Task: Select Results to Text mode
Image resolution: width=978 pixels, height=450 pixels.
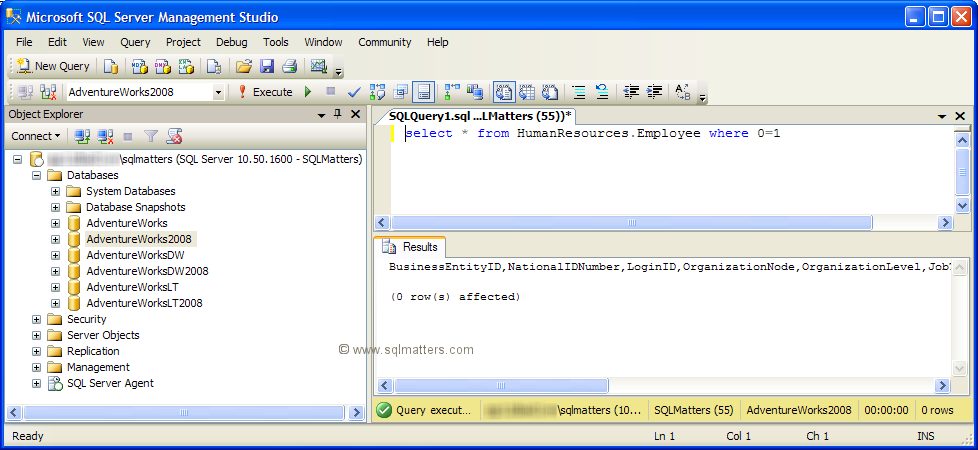Action: 503,92
